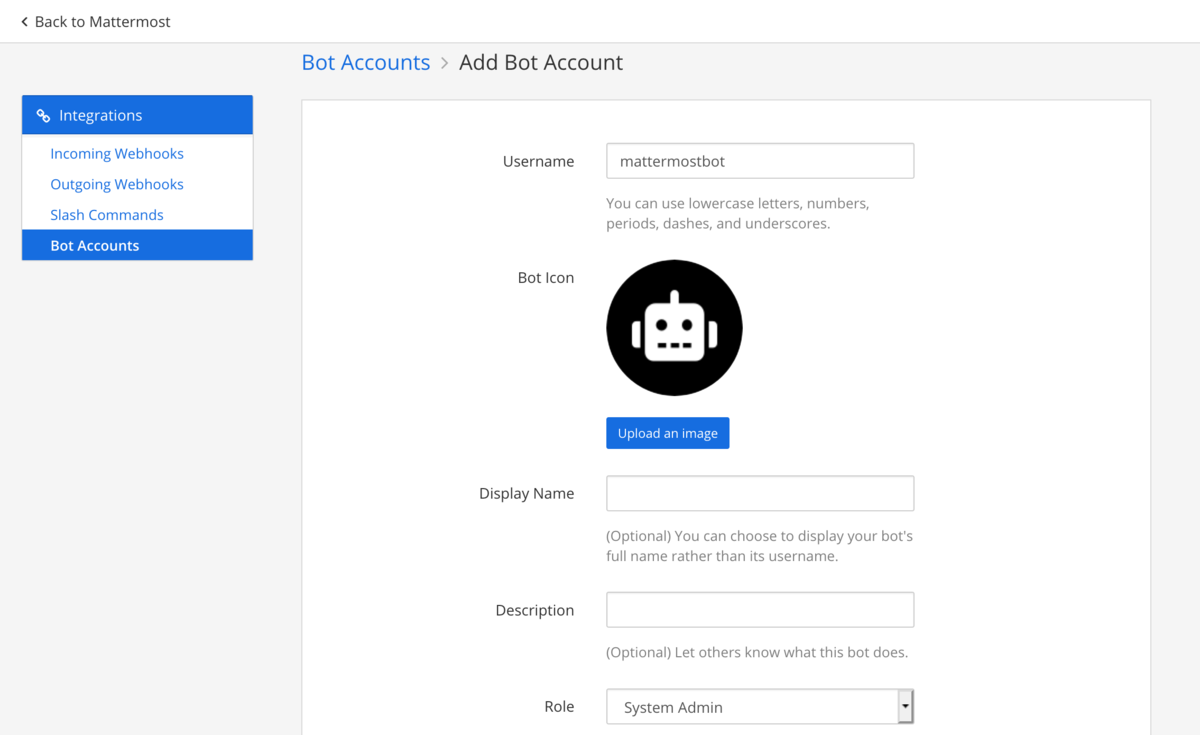This screenshot has height=735, width=1200.
Task: Click the robot bot icon image
Action: pos(674,328)
